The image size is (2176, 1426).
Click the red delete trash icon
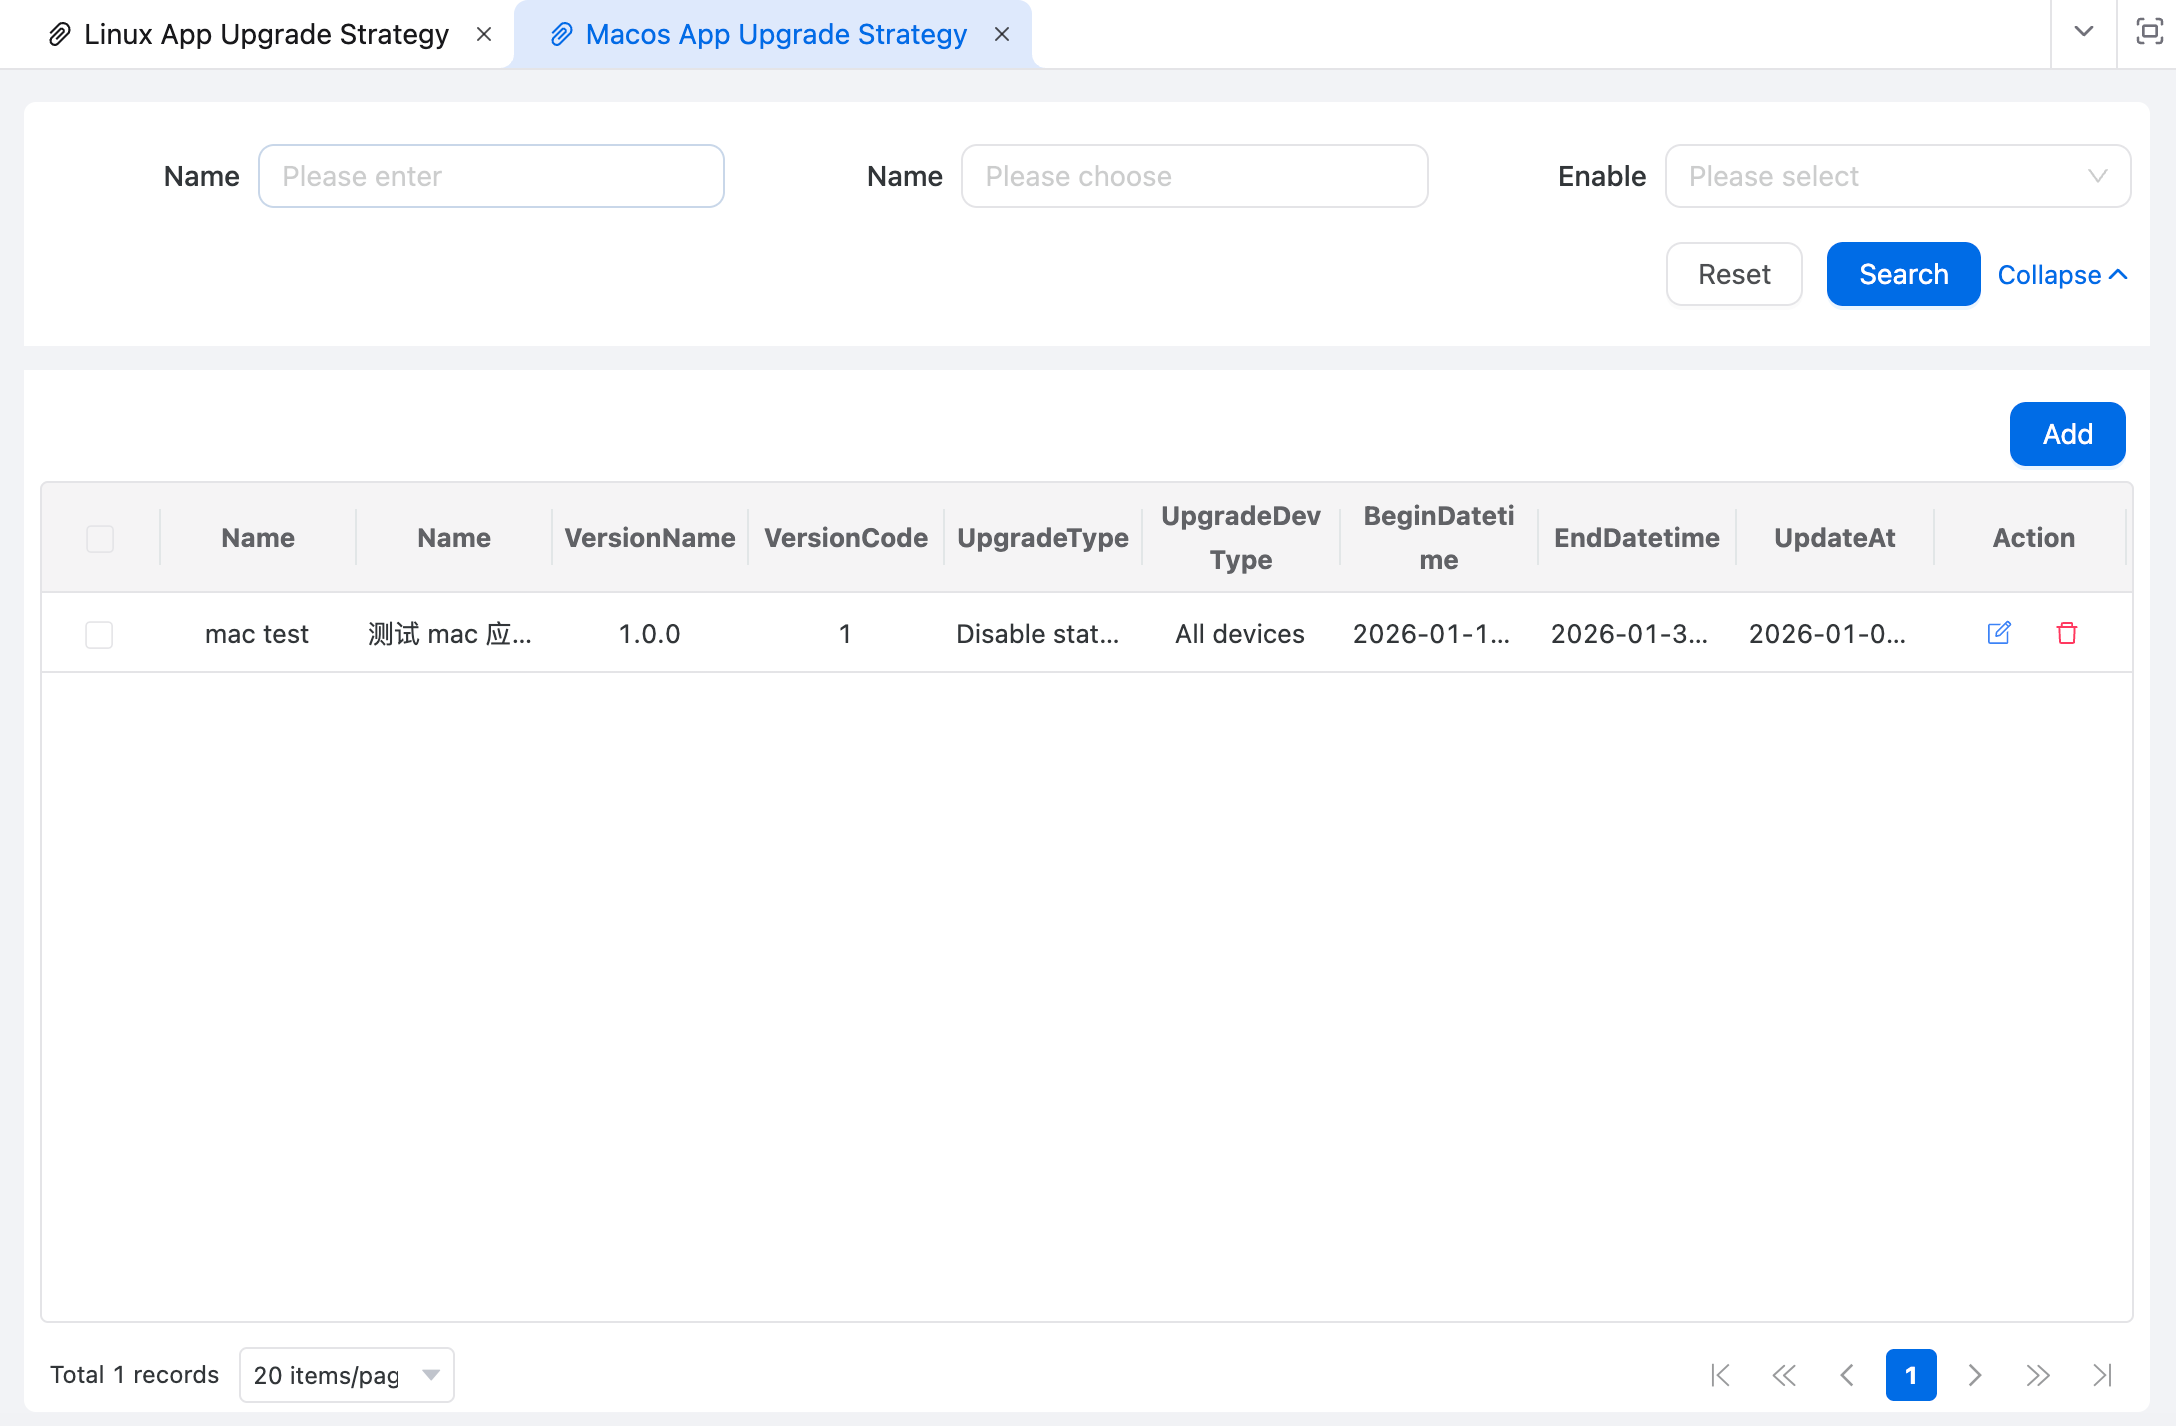pyautogui.click(x=2066, y=633)
